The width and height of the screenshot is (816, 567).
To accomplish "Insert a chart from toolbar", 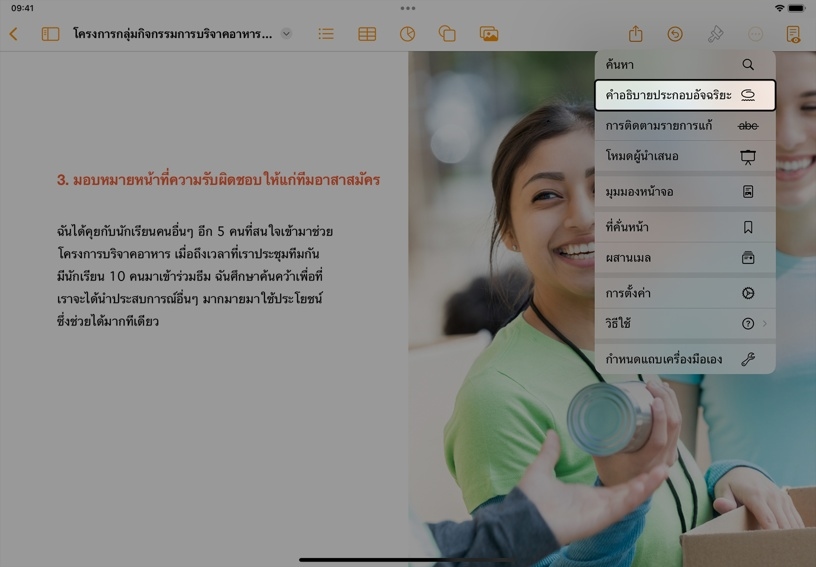I will (407, 34).
